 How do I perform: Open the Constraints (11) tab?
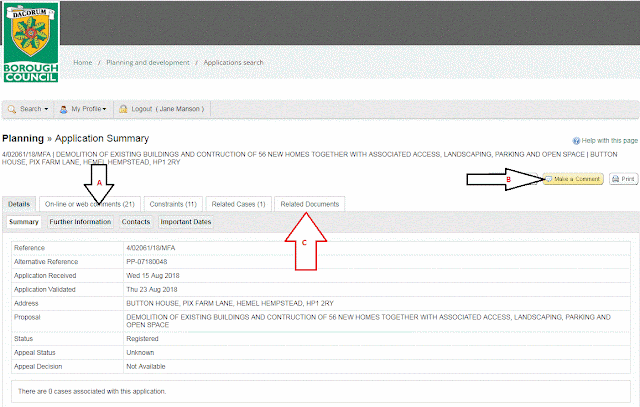(x=173, y=204)
